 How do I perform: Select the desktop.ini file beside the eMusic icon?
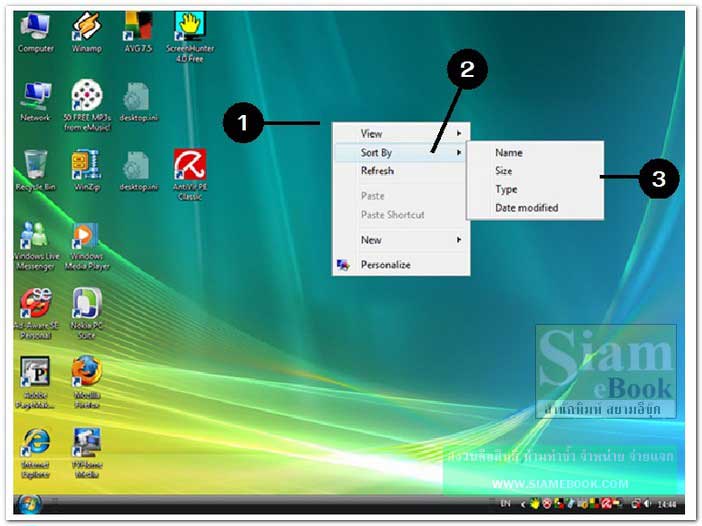click(139, 102)
